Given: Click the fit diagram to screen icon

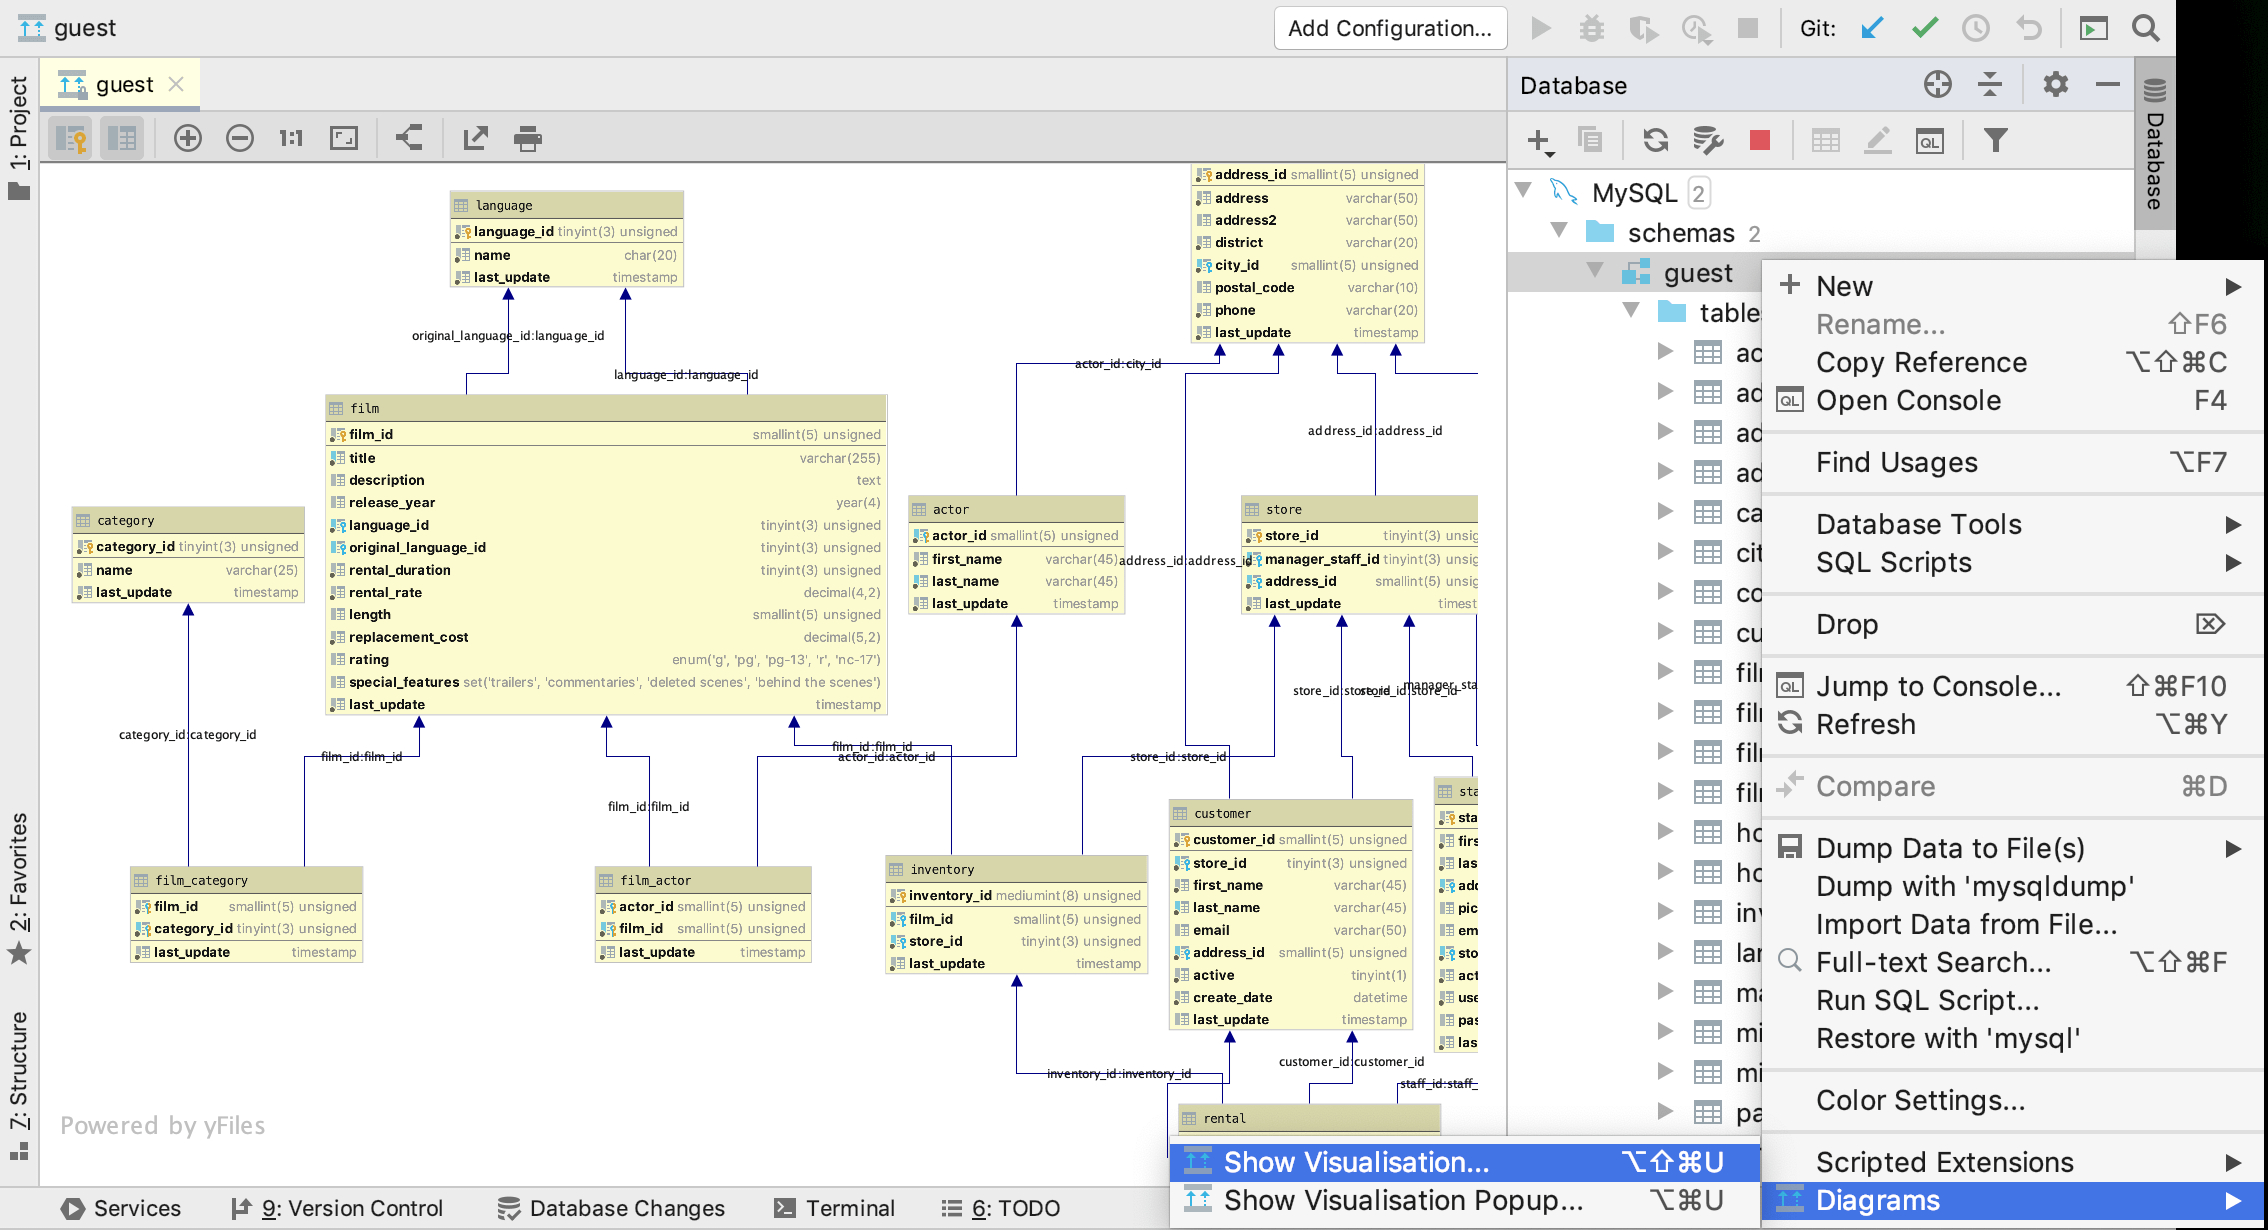Looking at the screenshot, I should [345, 138].
